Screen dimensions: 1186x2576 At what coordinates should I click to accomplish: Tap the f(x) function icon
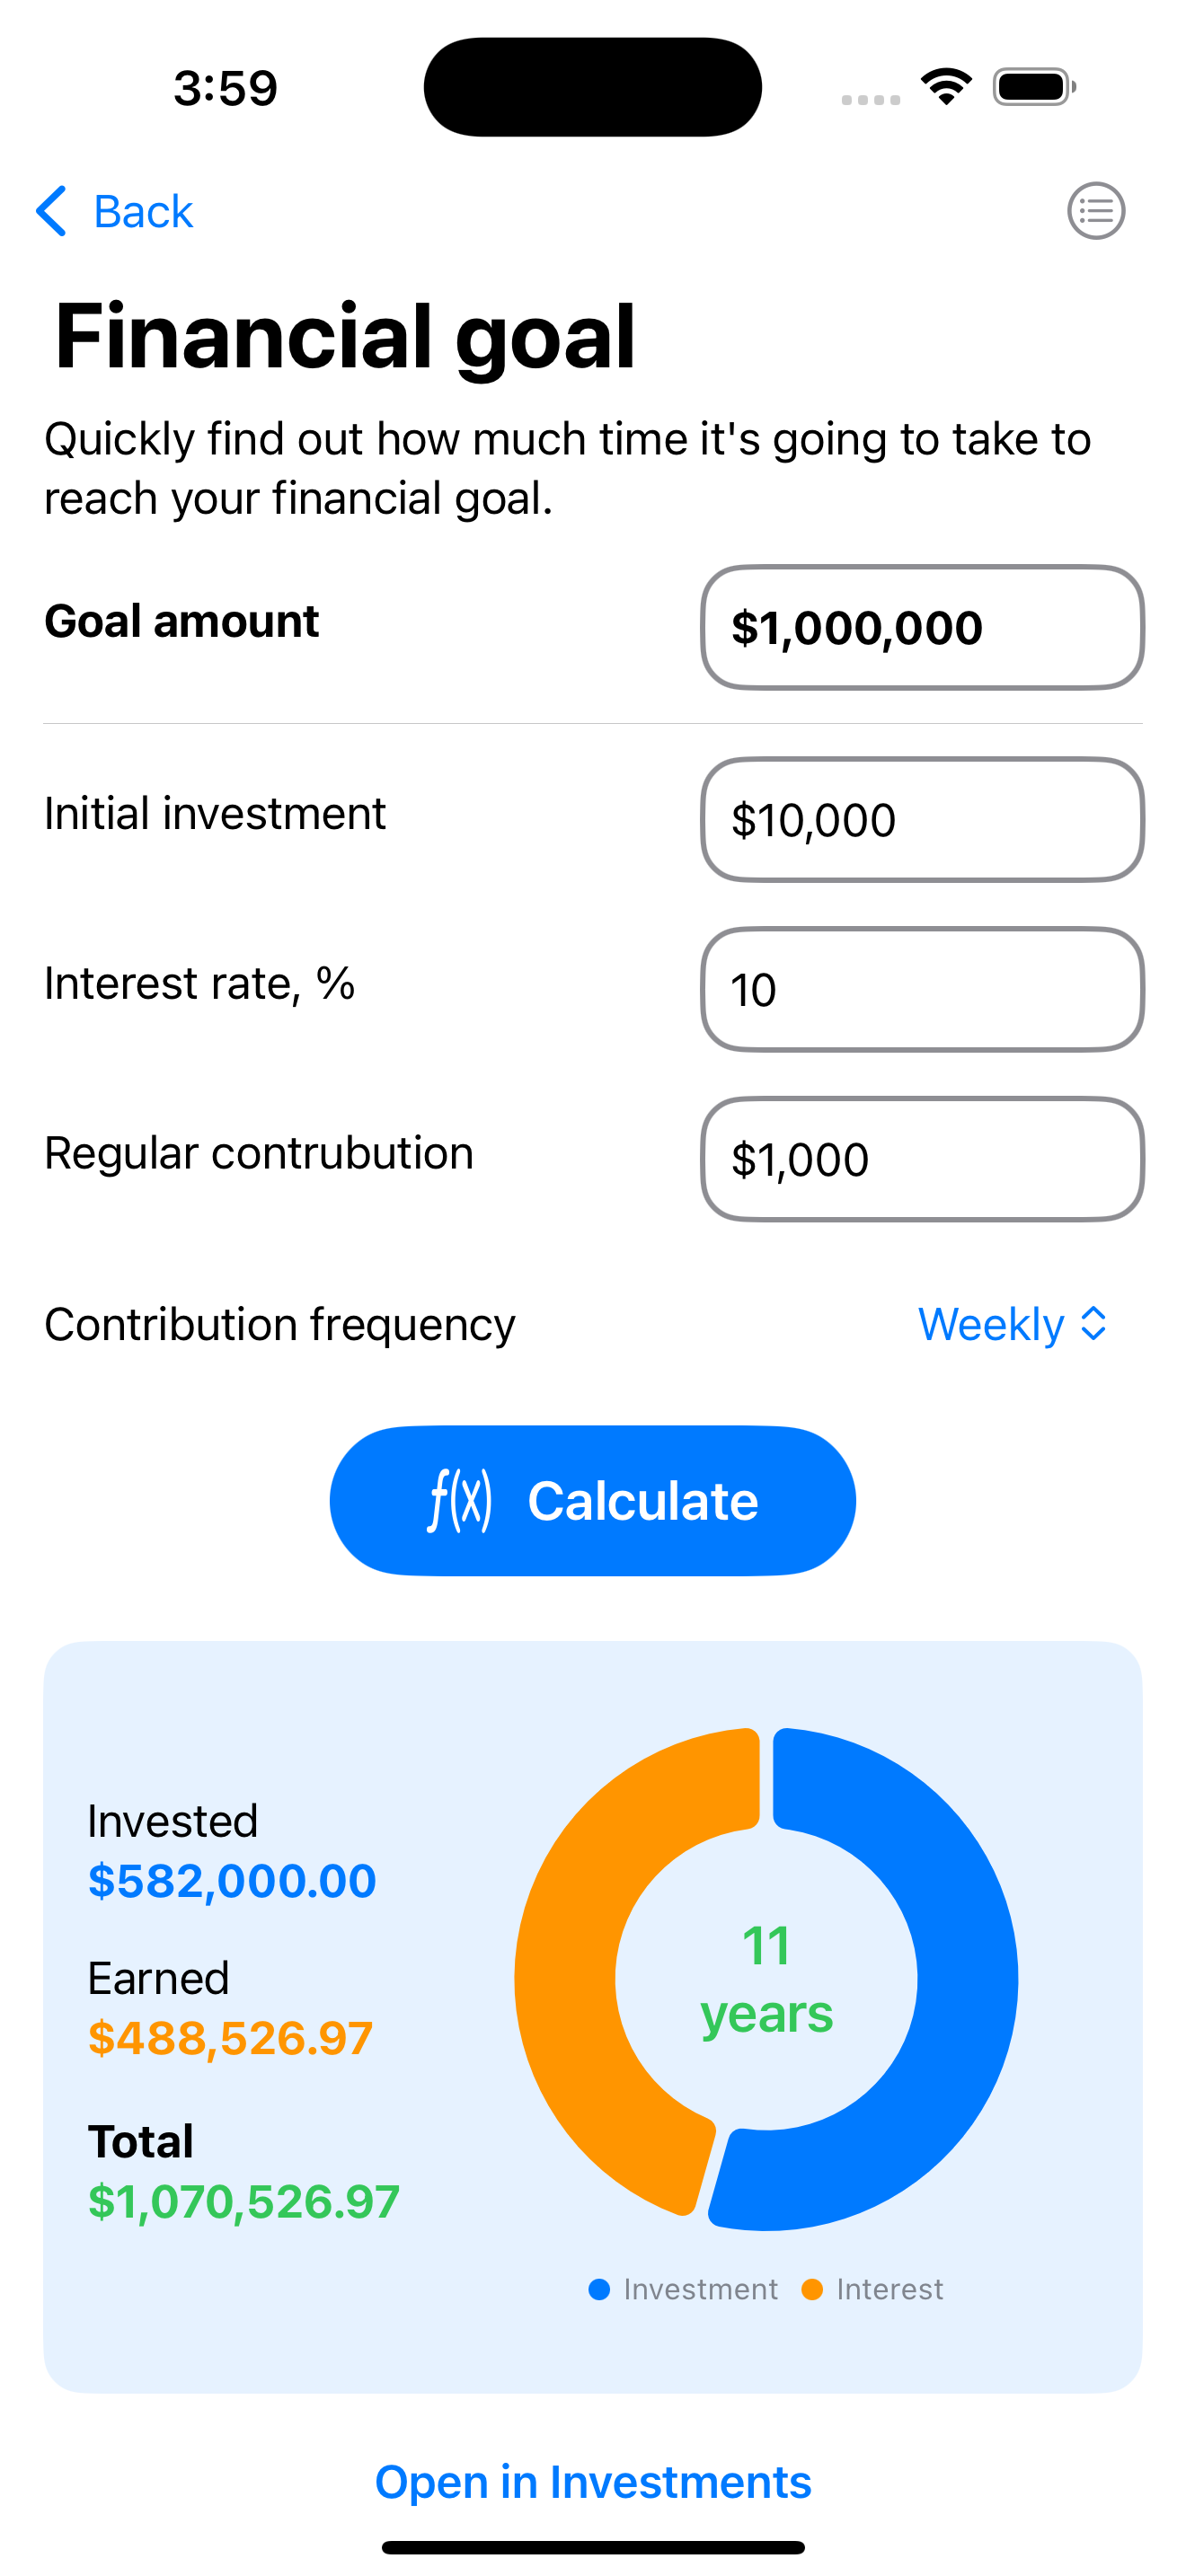click(460, 1500)
